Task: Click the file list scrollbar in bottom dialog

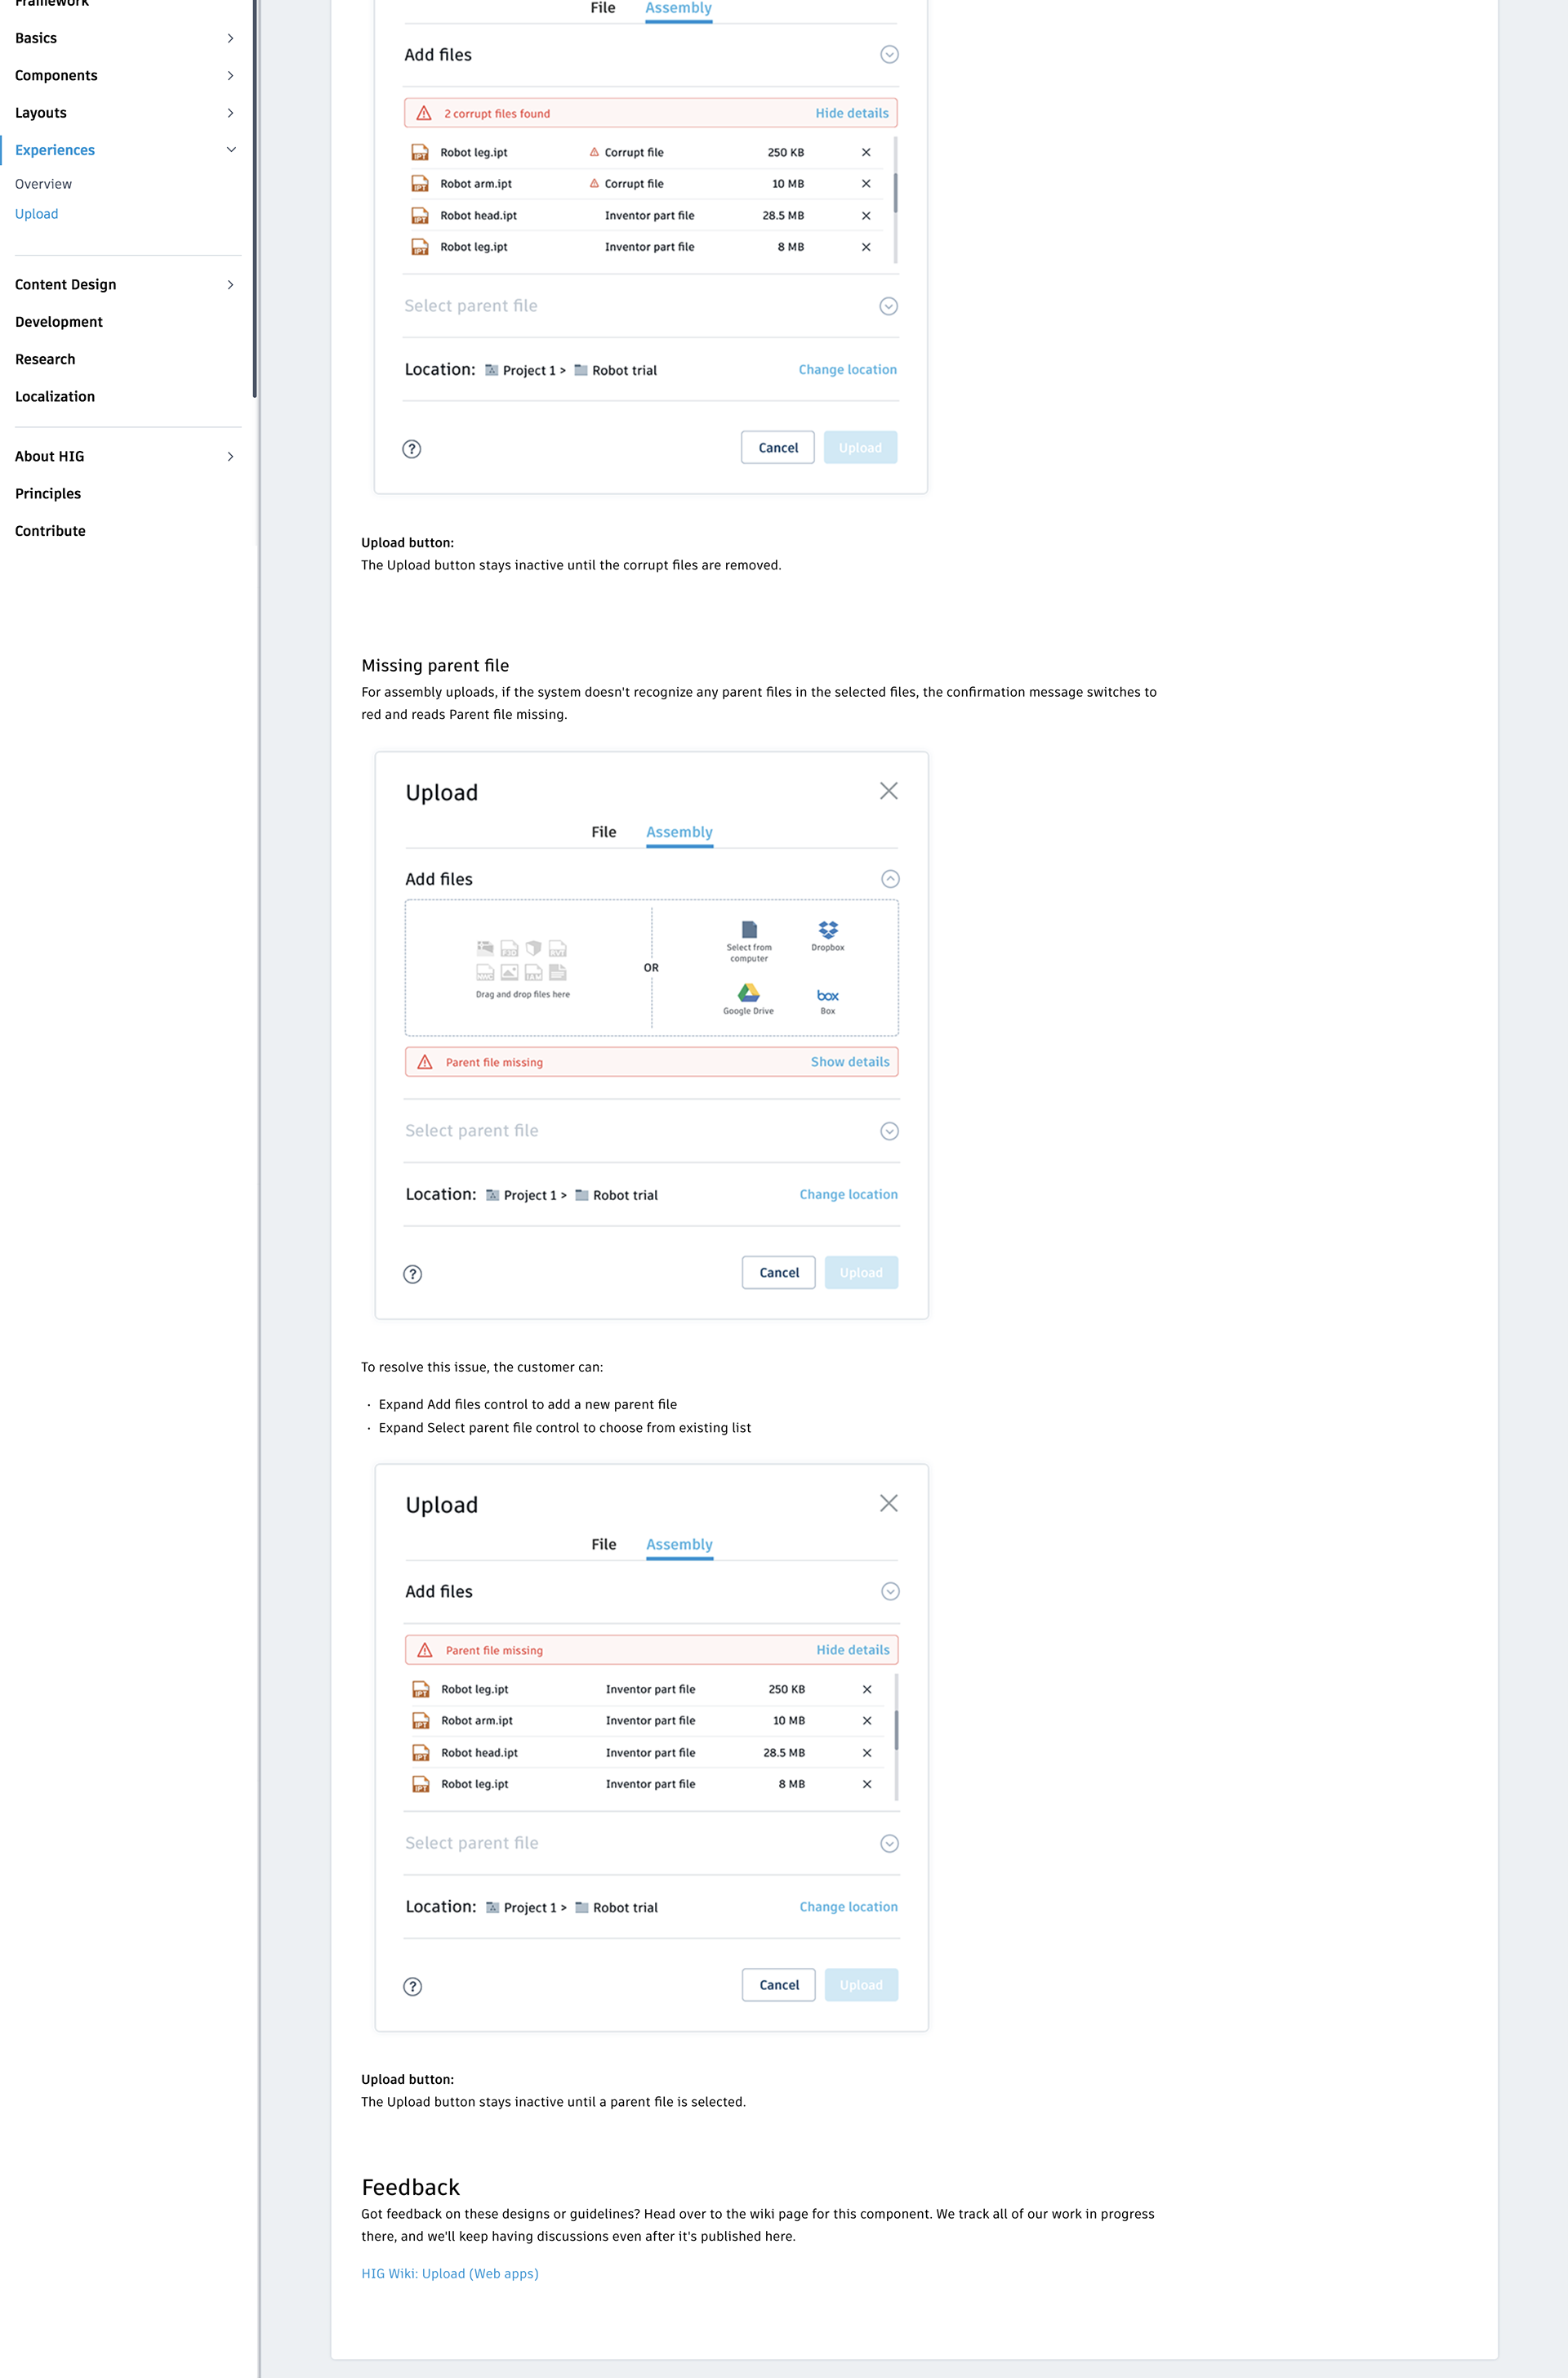Action: (x=896, y=1730)
